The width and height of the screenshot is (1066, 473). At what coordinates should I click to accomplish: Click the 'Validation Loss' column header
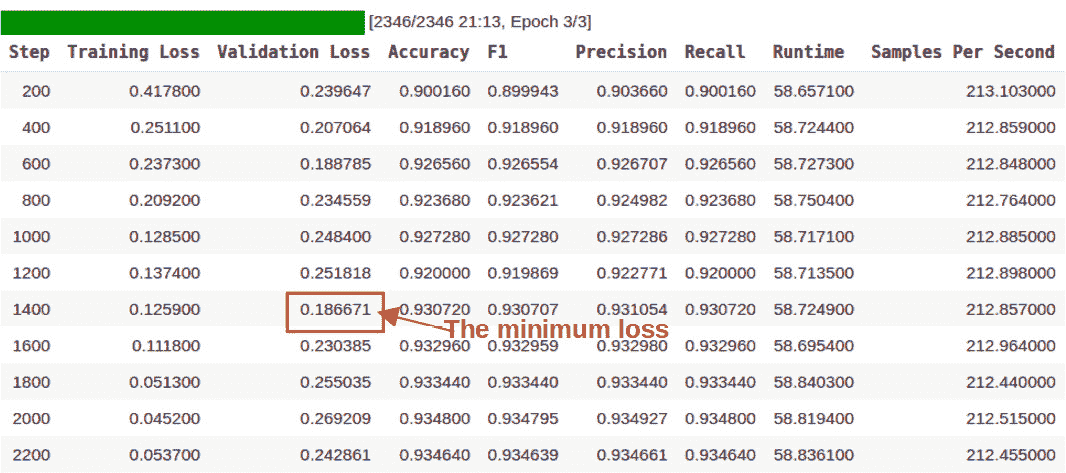(294, 52)
